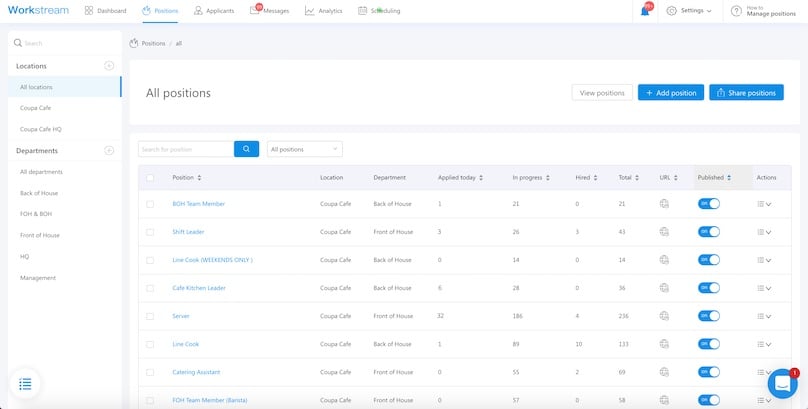
Task: Click the checklist icon at bottom left
Action: click(25, 383)
